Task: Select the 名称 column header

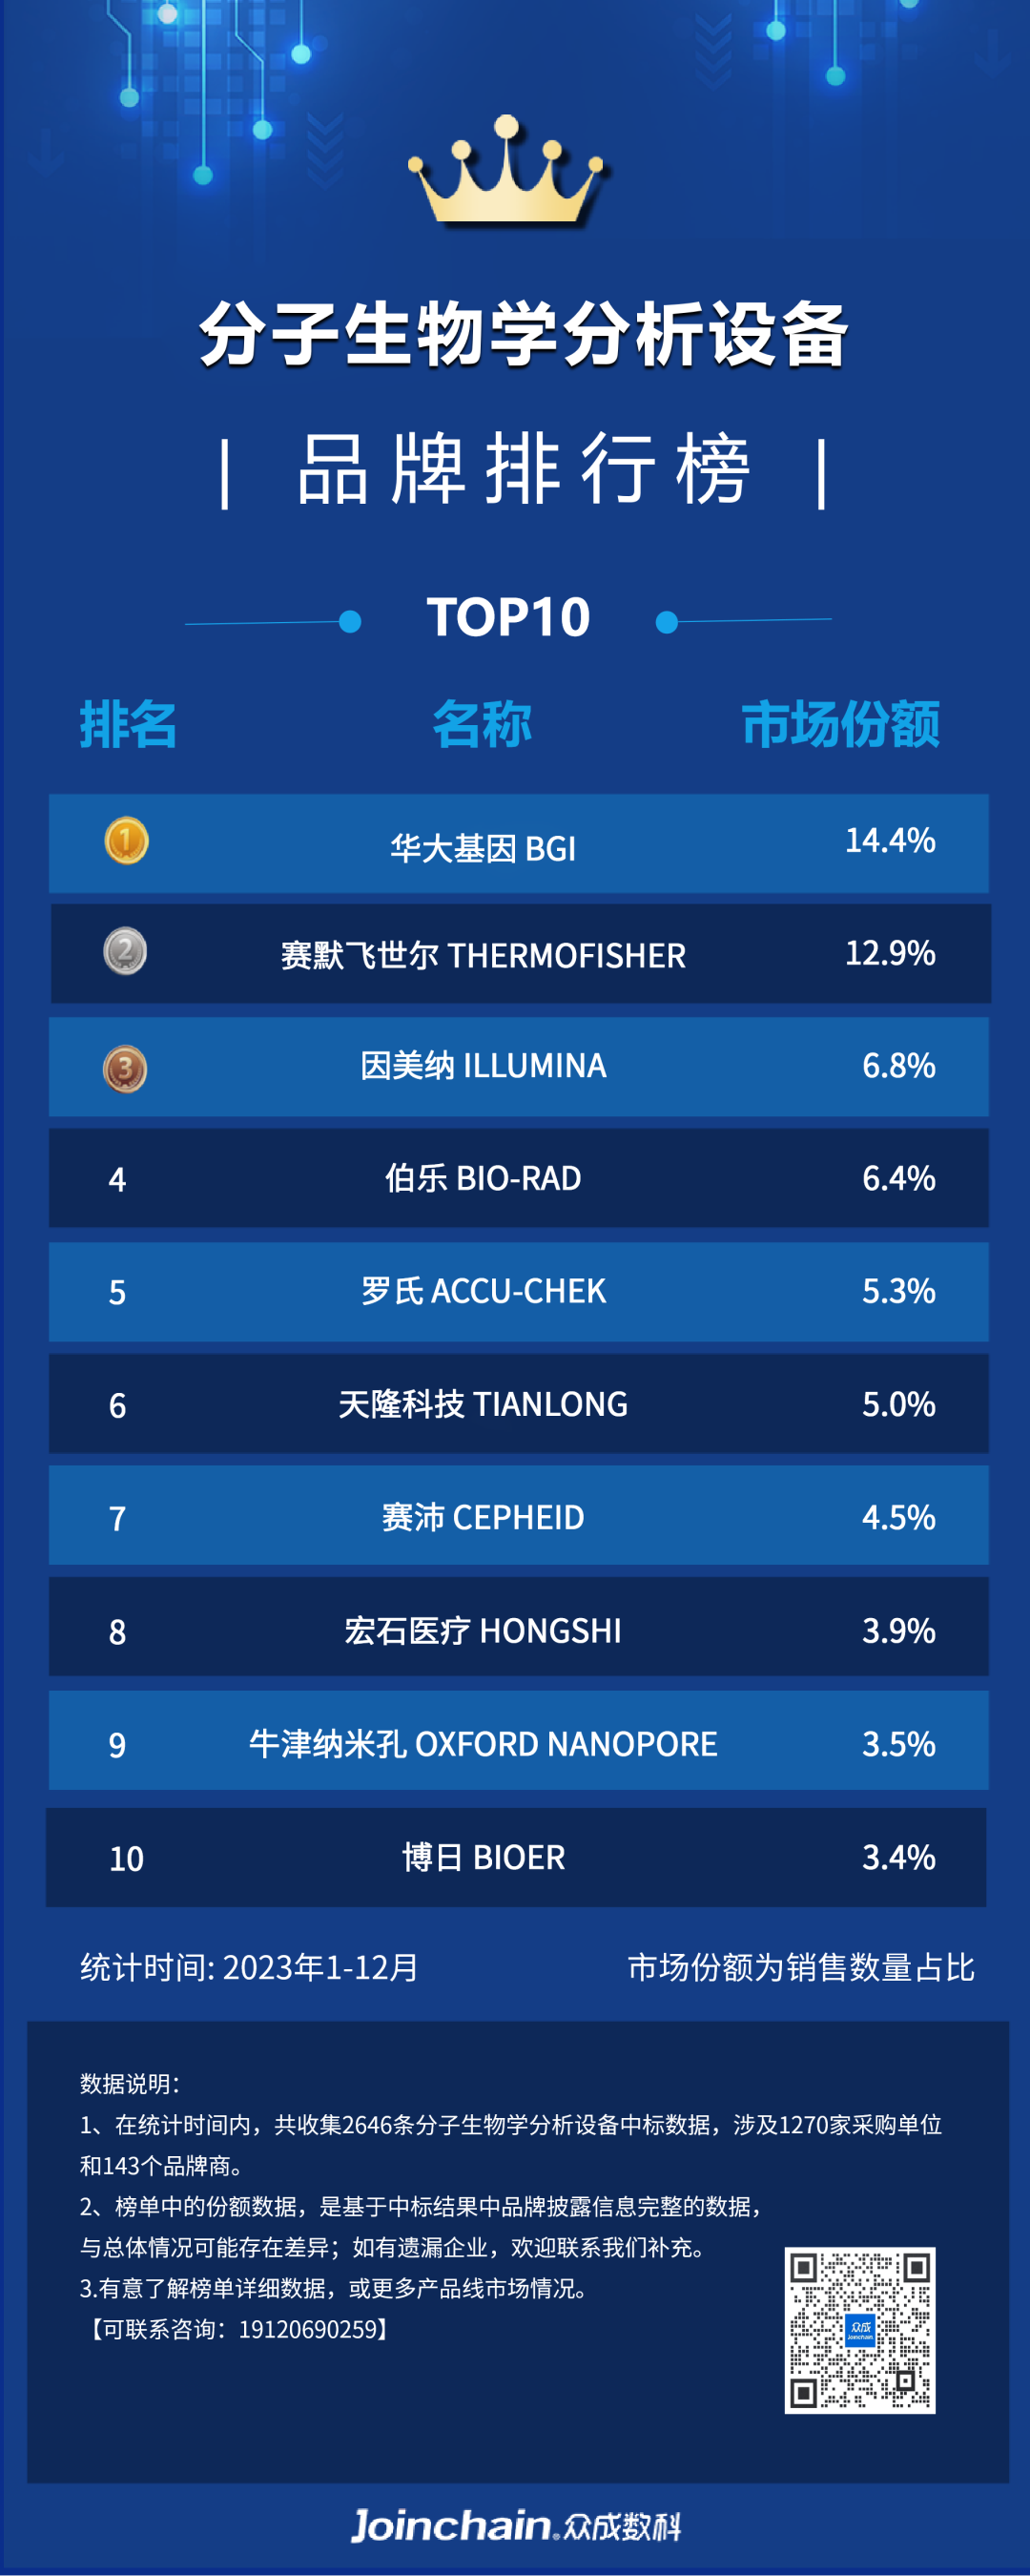Action: tap(482, 724)
